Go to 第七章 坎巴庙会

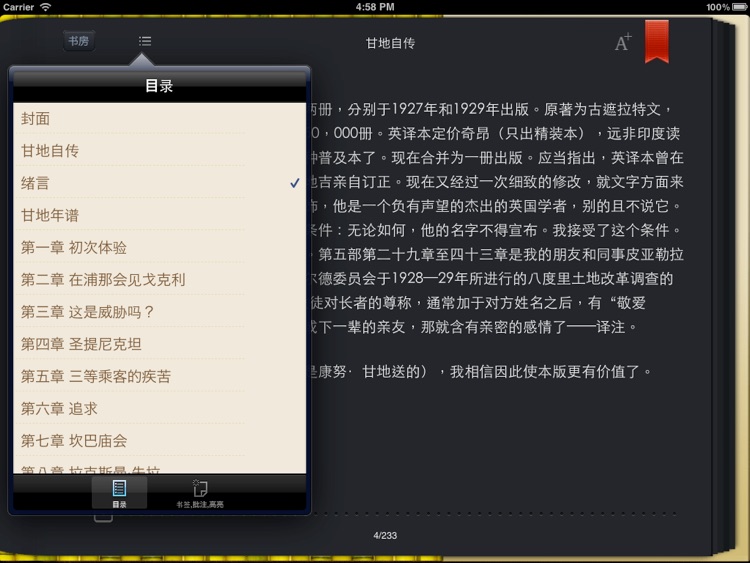pyautogui.click(x=160, y=441)
